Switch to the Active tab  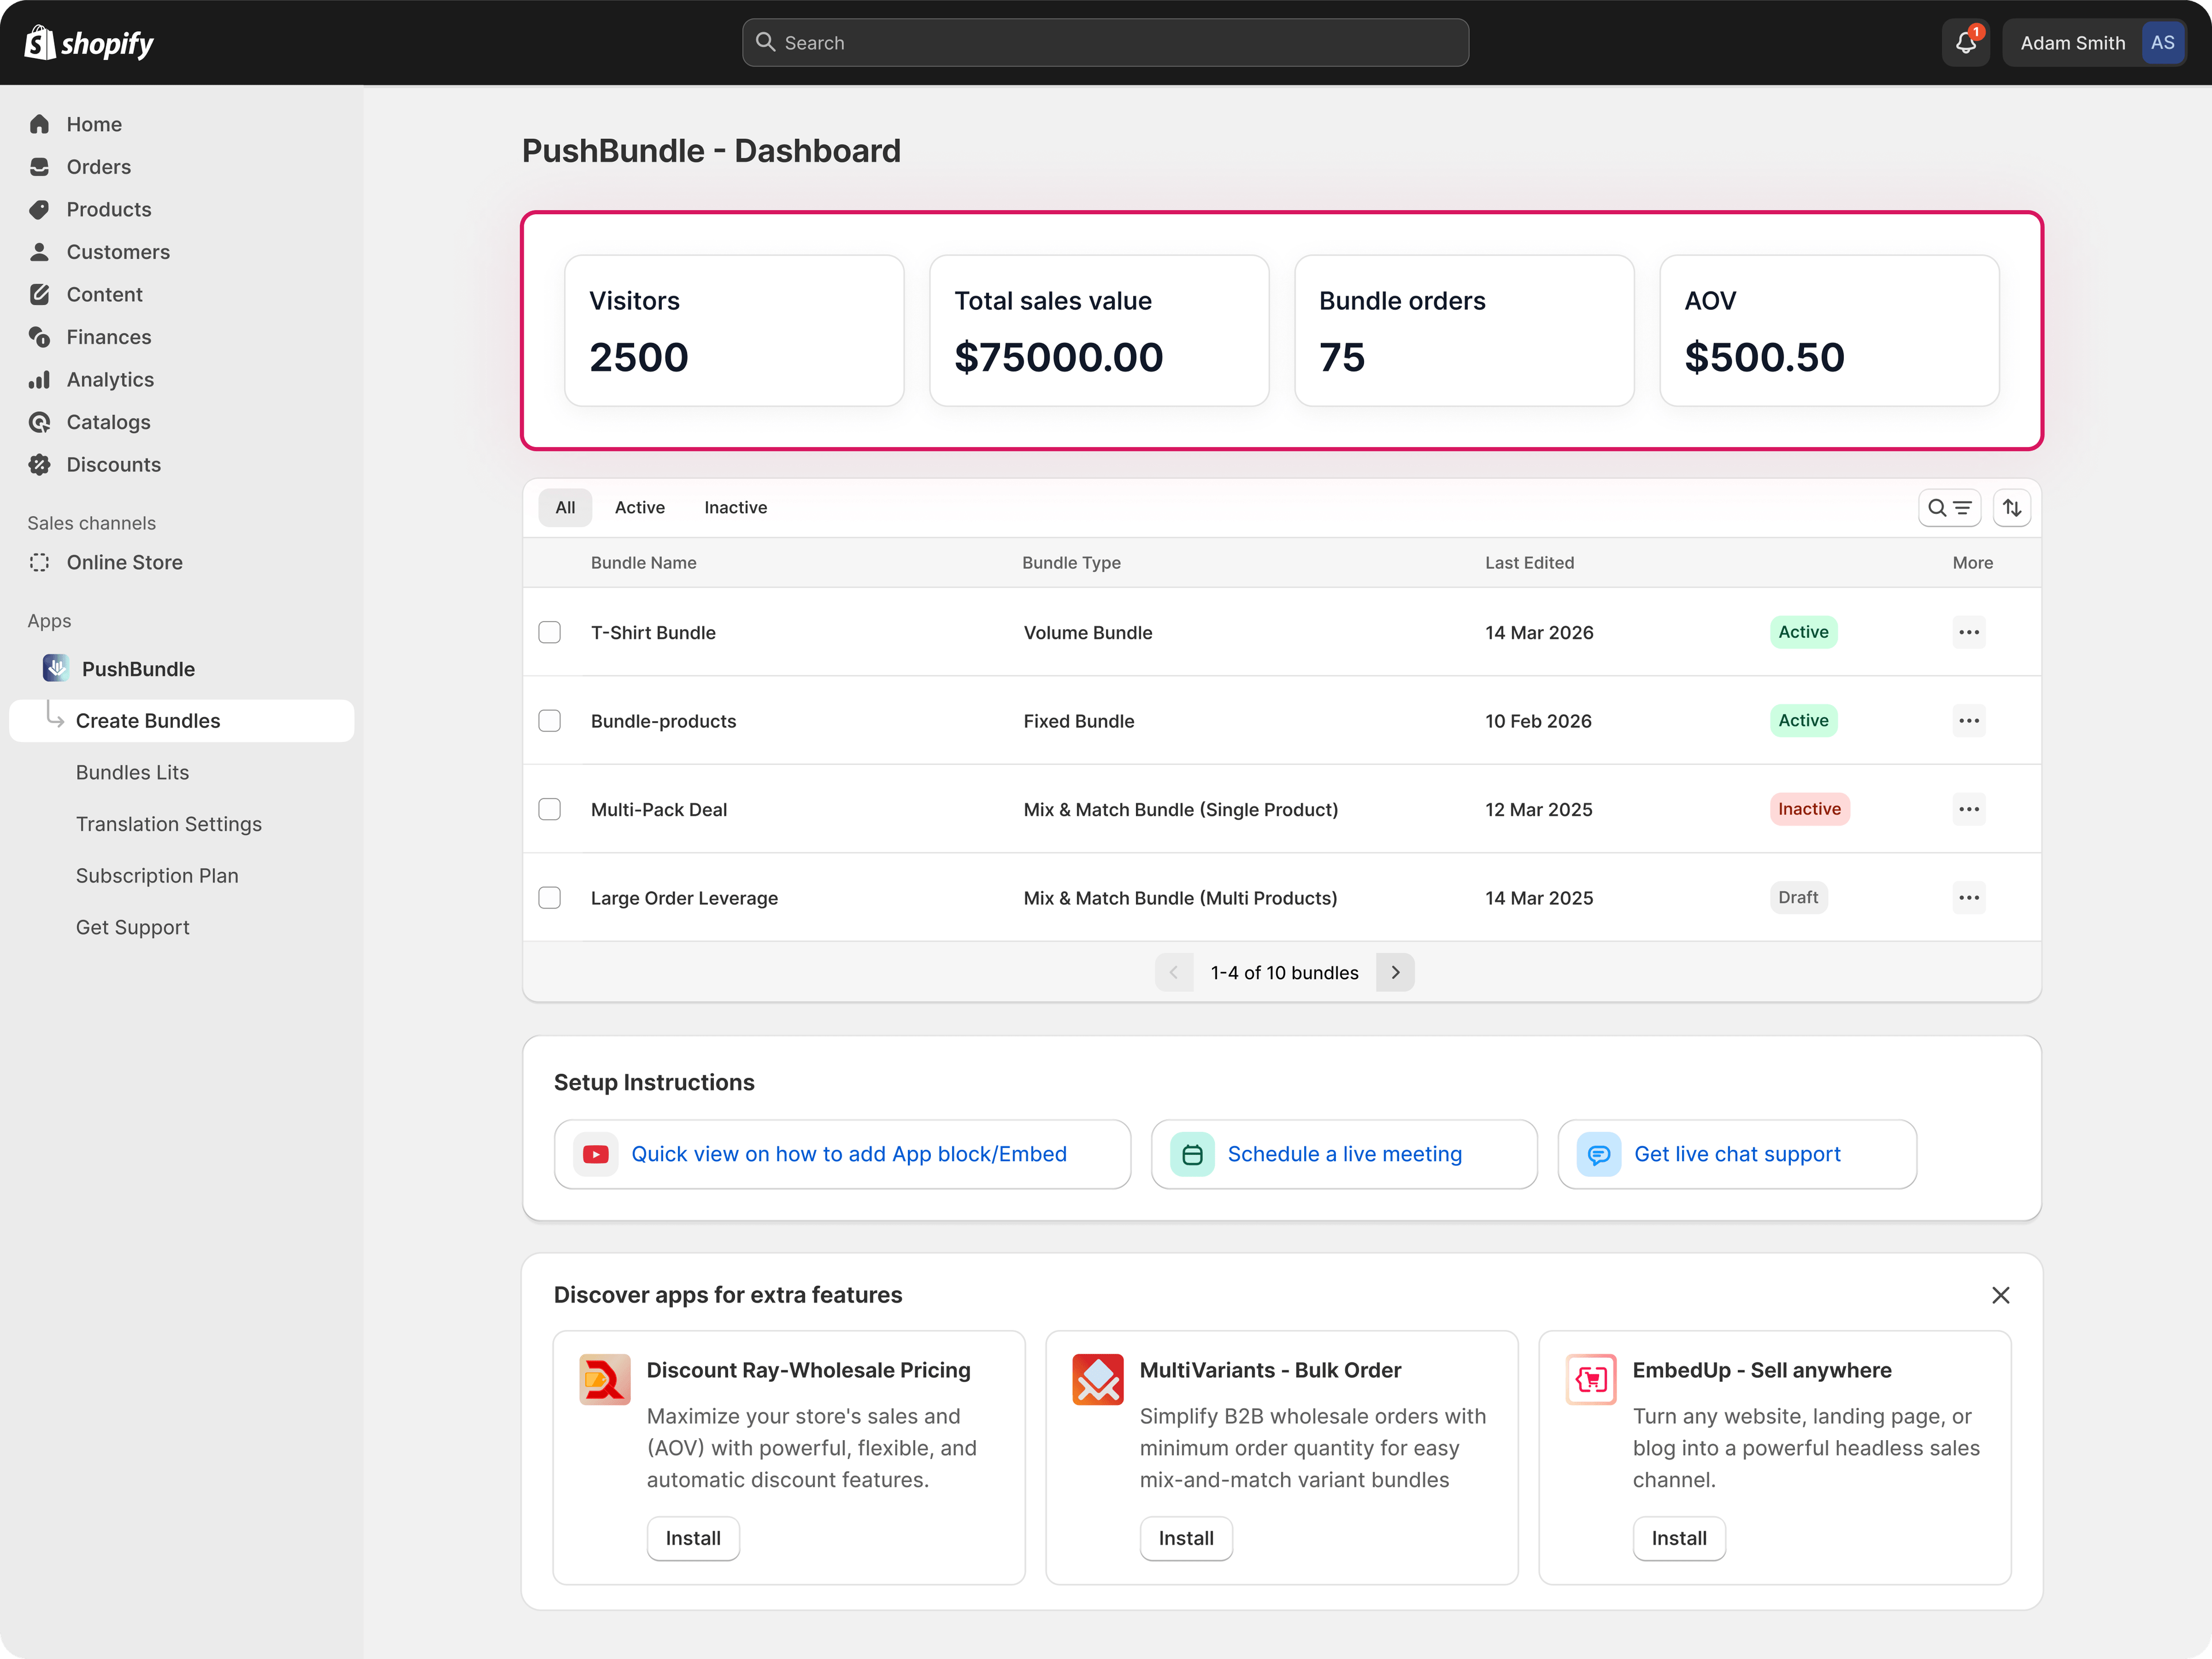640,508
